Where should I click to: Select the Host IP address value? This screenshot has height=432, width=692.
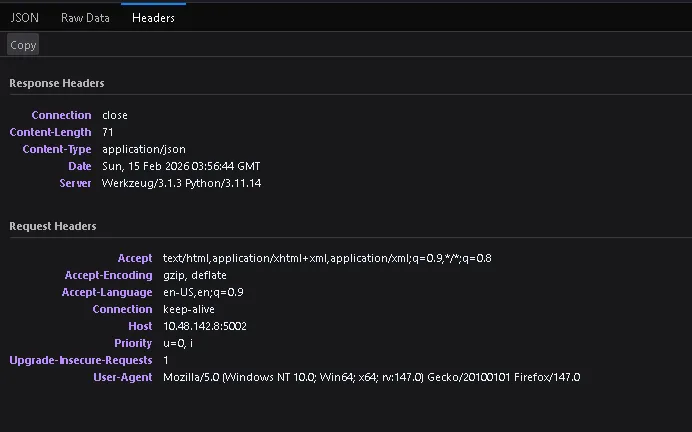(x=205, y=326)
